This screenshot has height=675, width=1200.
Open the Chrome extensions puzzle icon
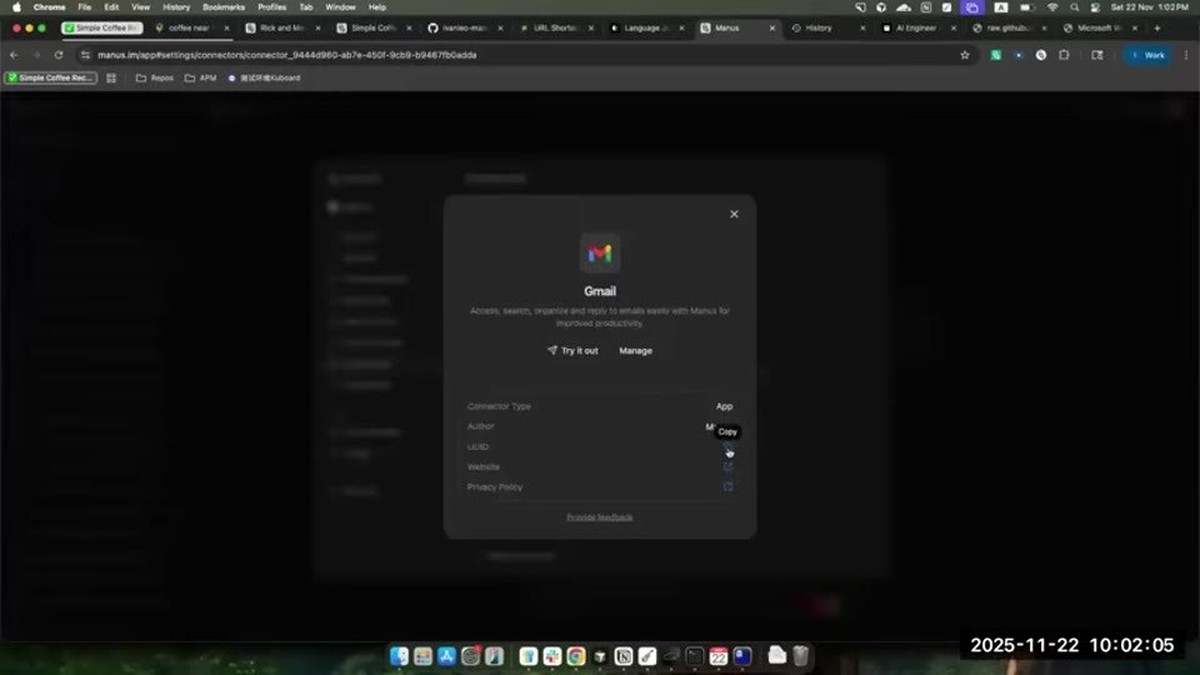1064,55
